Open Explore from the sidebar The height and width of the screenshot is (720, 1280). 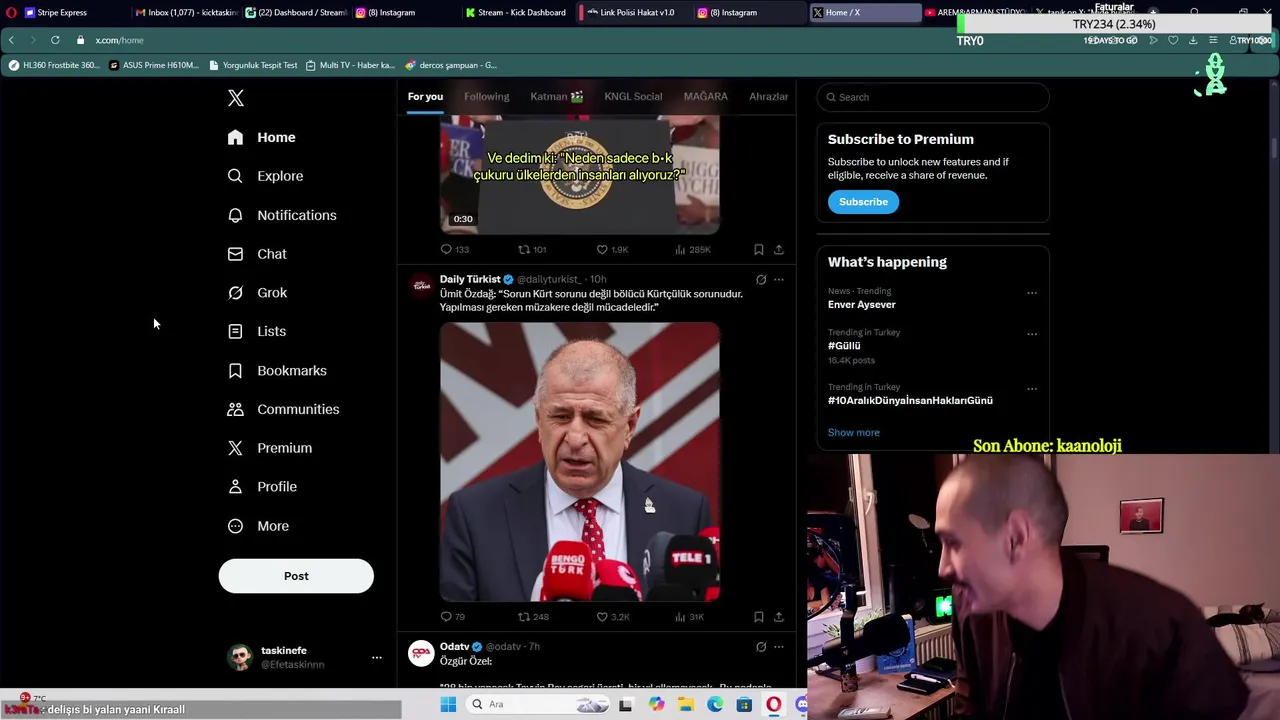266,176
